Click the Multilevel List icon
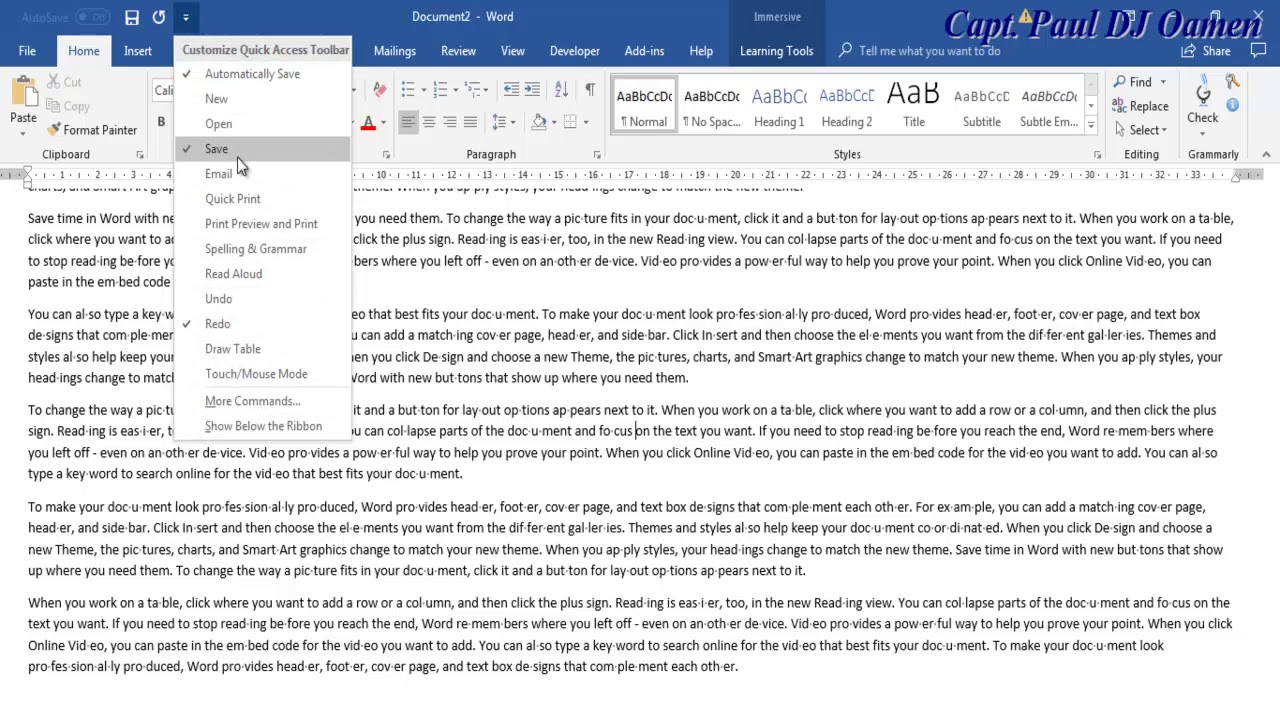The width and height of the screenshot is (1280, 720). 473,90
